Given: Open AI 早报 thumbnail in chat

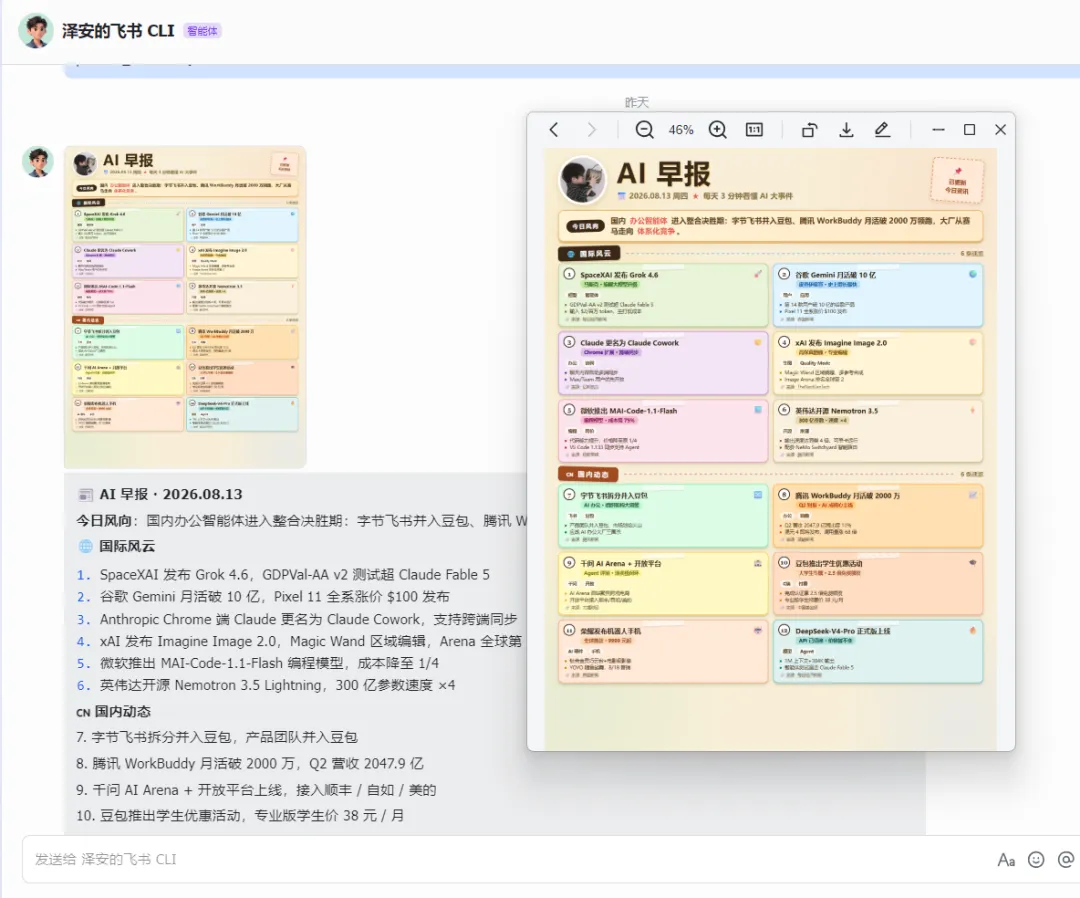Looking at the screenshot, I should pyautogui.click(x=185, y=307).
